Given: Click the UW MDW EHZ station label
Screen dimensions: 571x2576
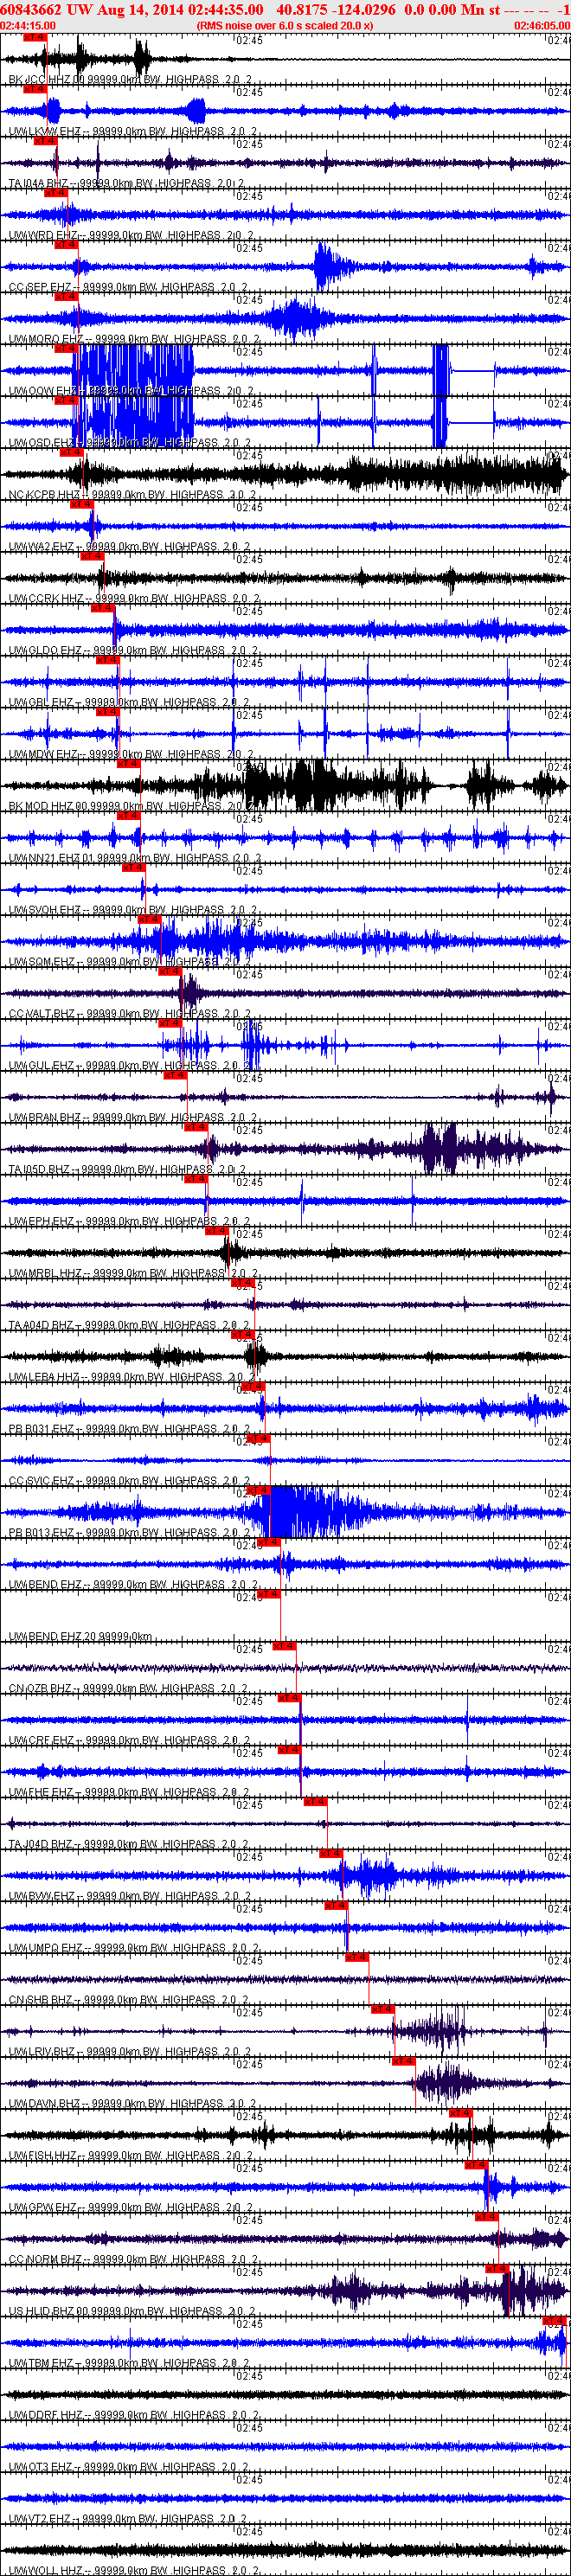Looking at the screenshot, I should click(x=131, y=755).
